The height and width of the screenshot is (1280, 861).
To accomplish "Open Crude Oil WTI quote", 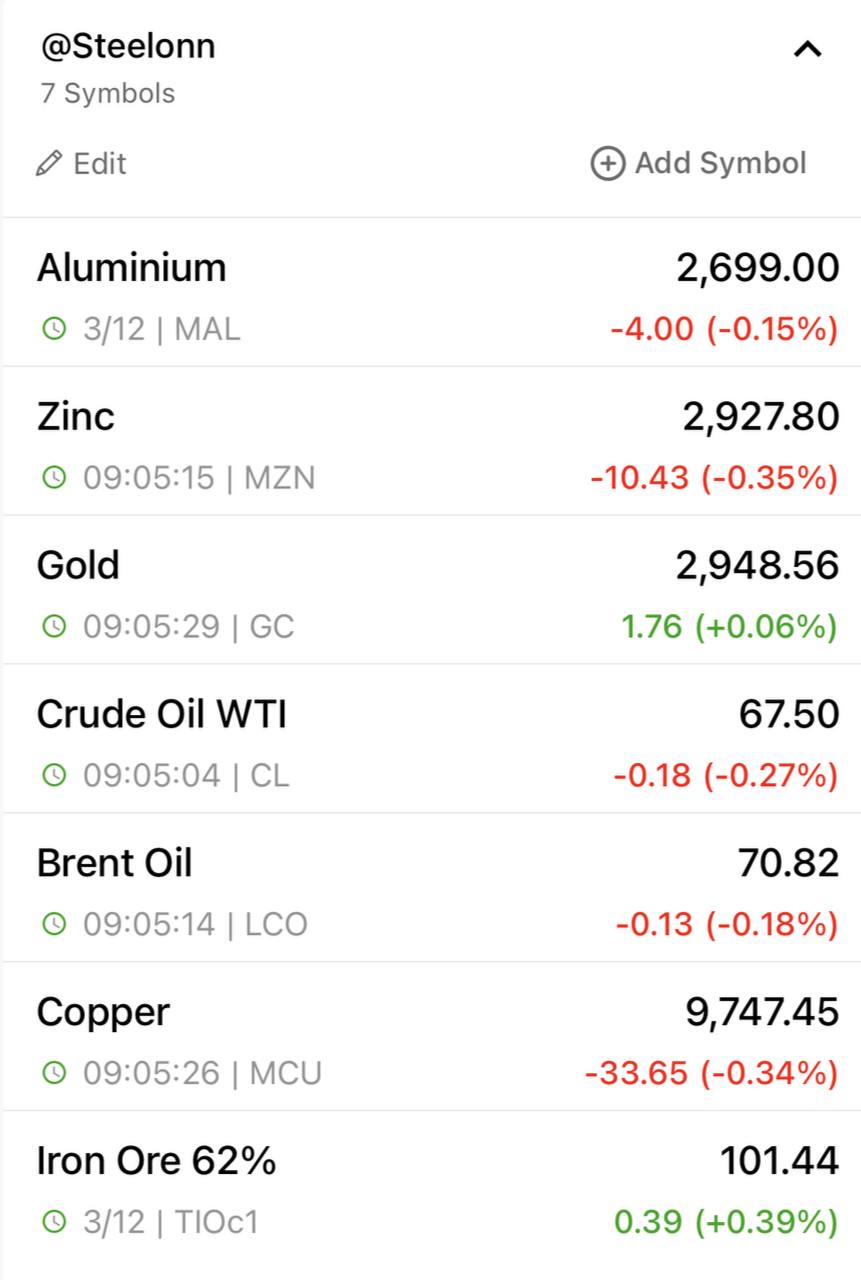I will (x=431, y=739).
